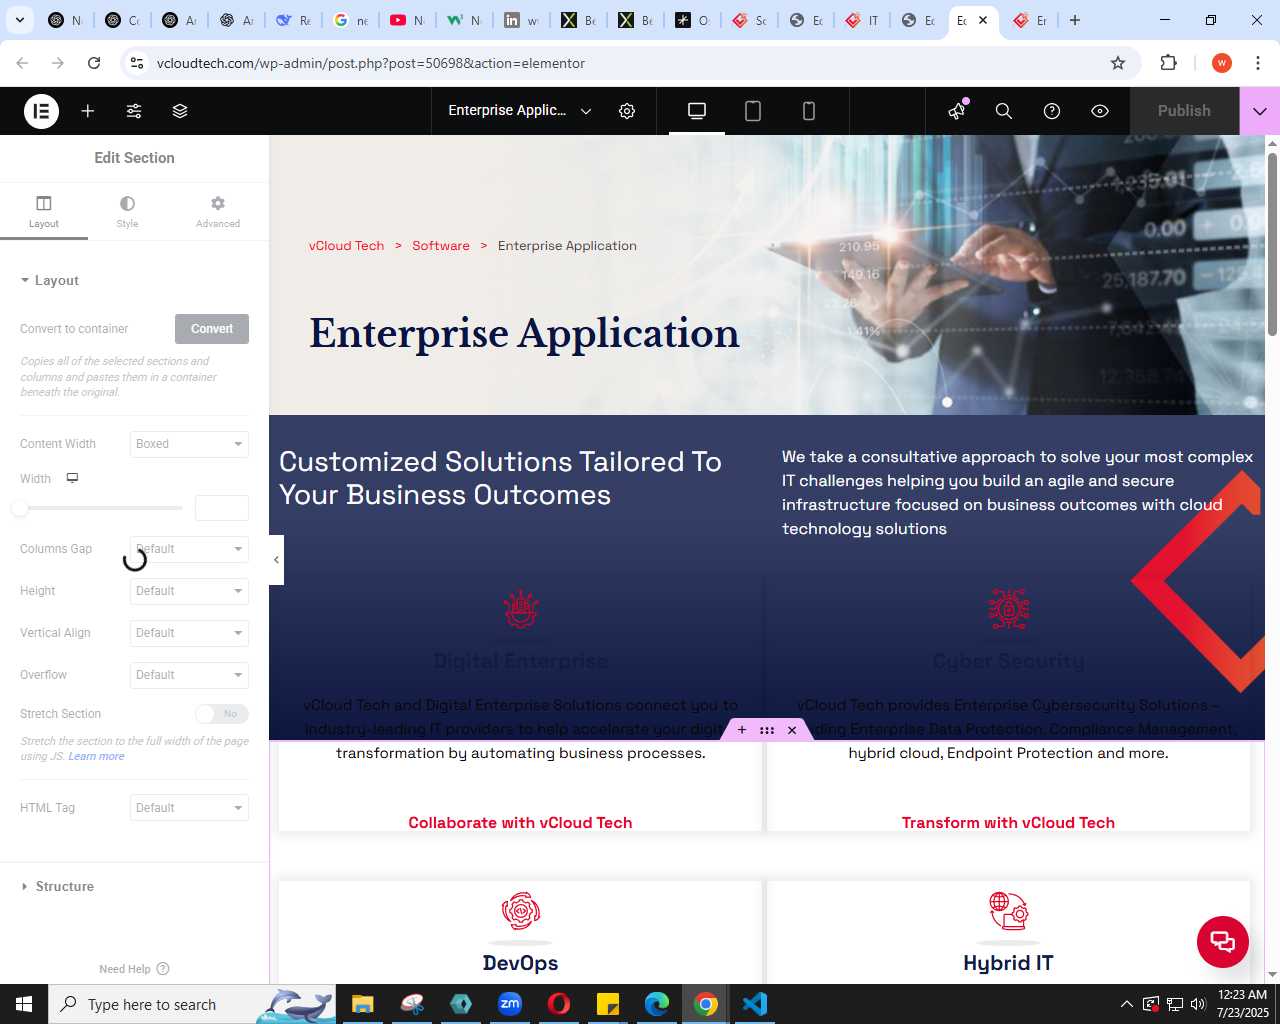Delete section with handle X icon
The image size is (1280, 1024).
[x=792, y=730]
